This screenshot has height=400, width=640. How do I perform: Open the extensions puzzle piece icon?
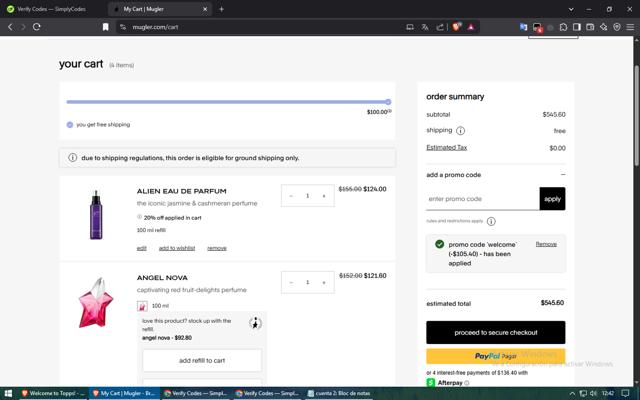563,27
